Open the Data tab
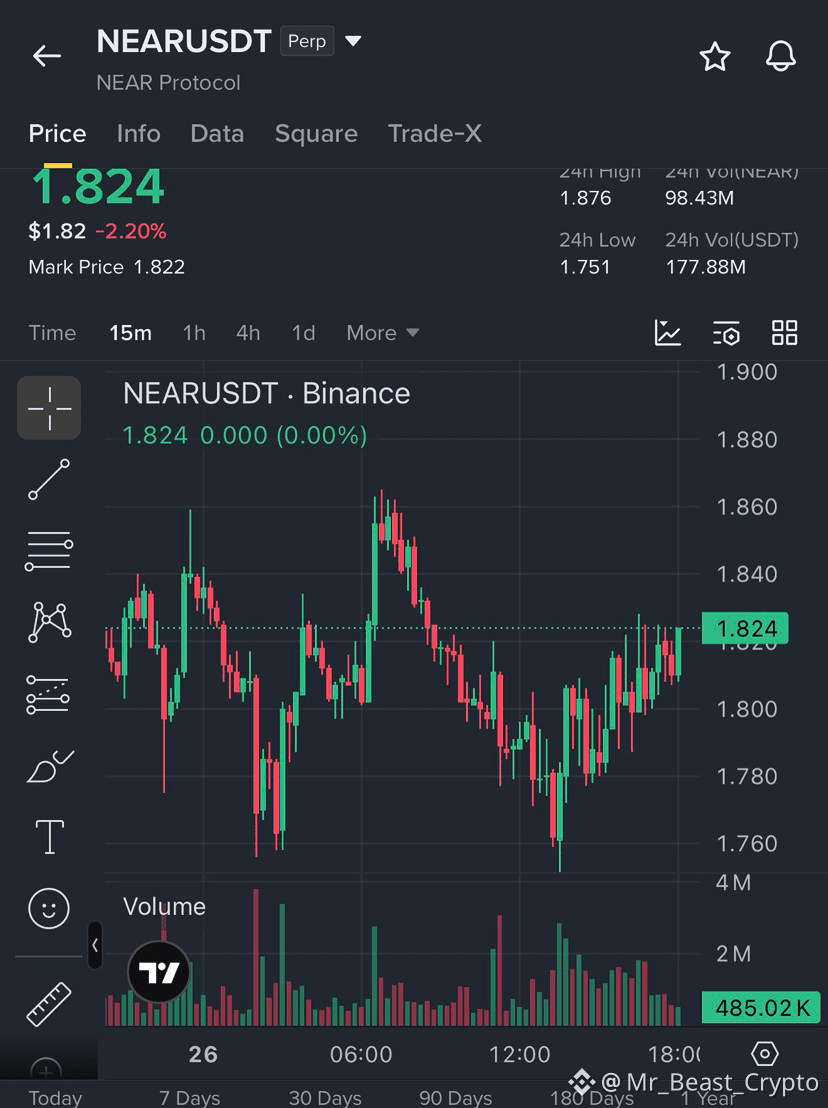This screenshot has height=1108, width=828. point(217,134)
